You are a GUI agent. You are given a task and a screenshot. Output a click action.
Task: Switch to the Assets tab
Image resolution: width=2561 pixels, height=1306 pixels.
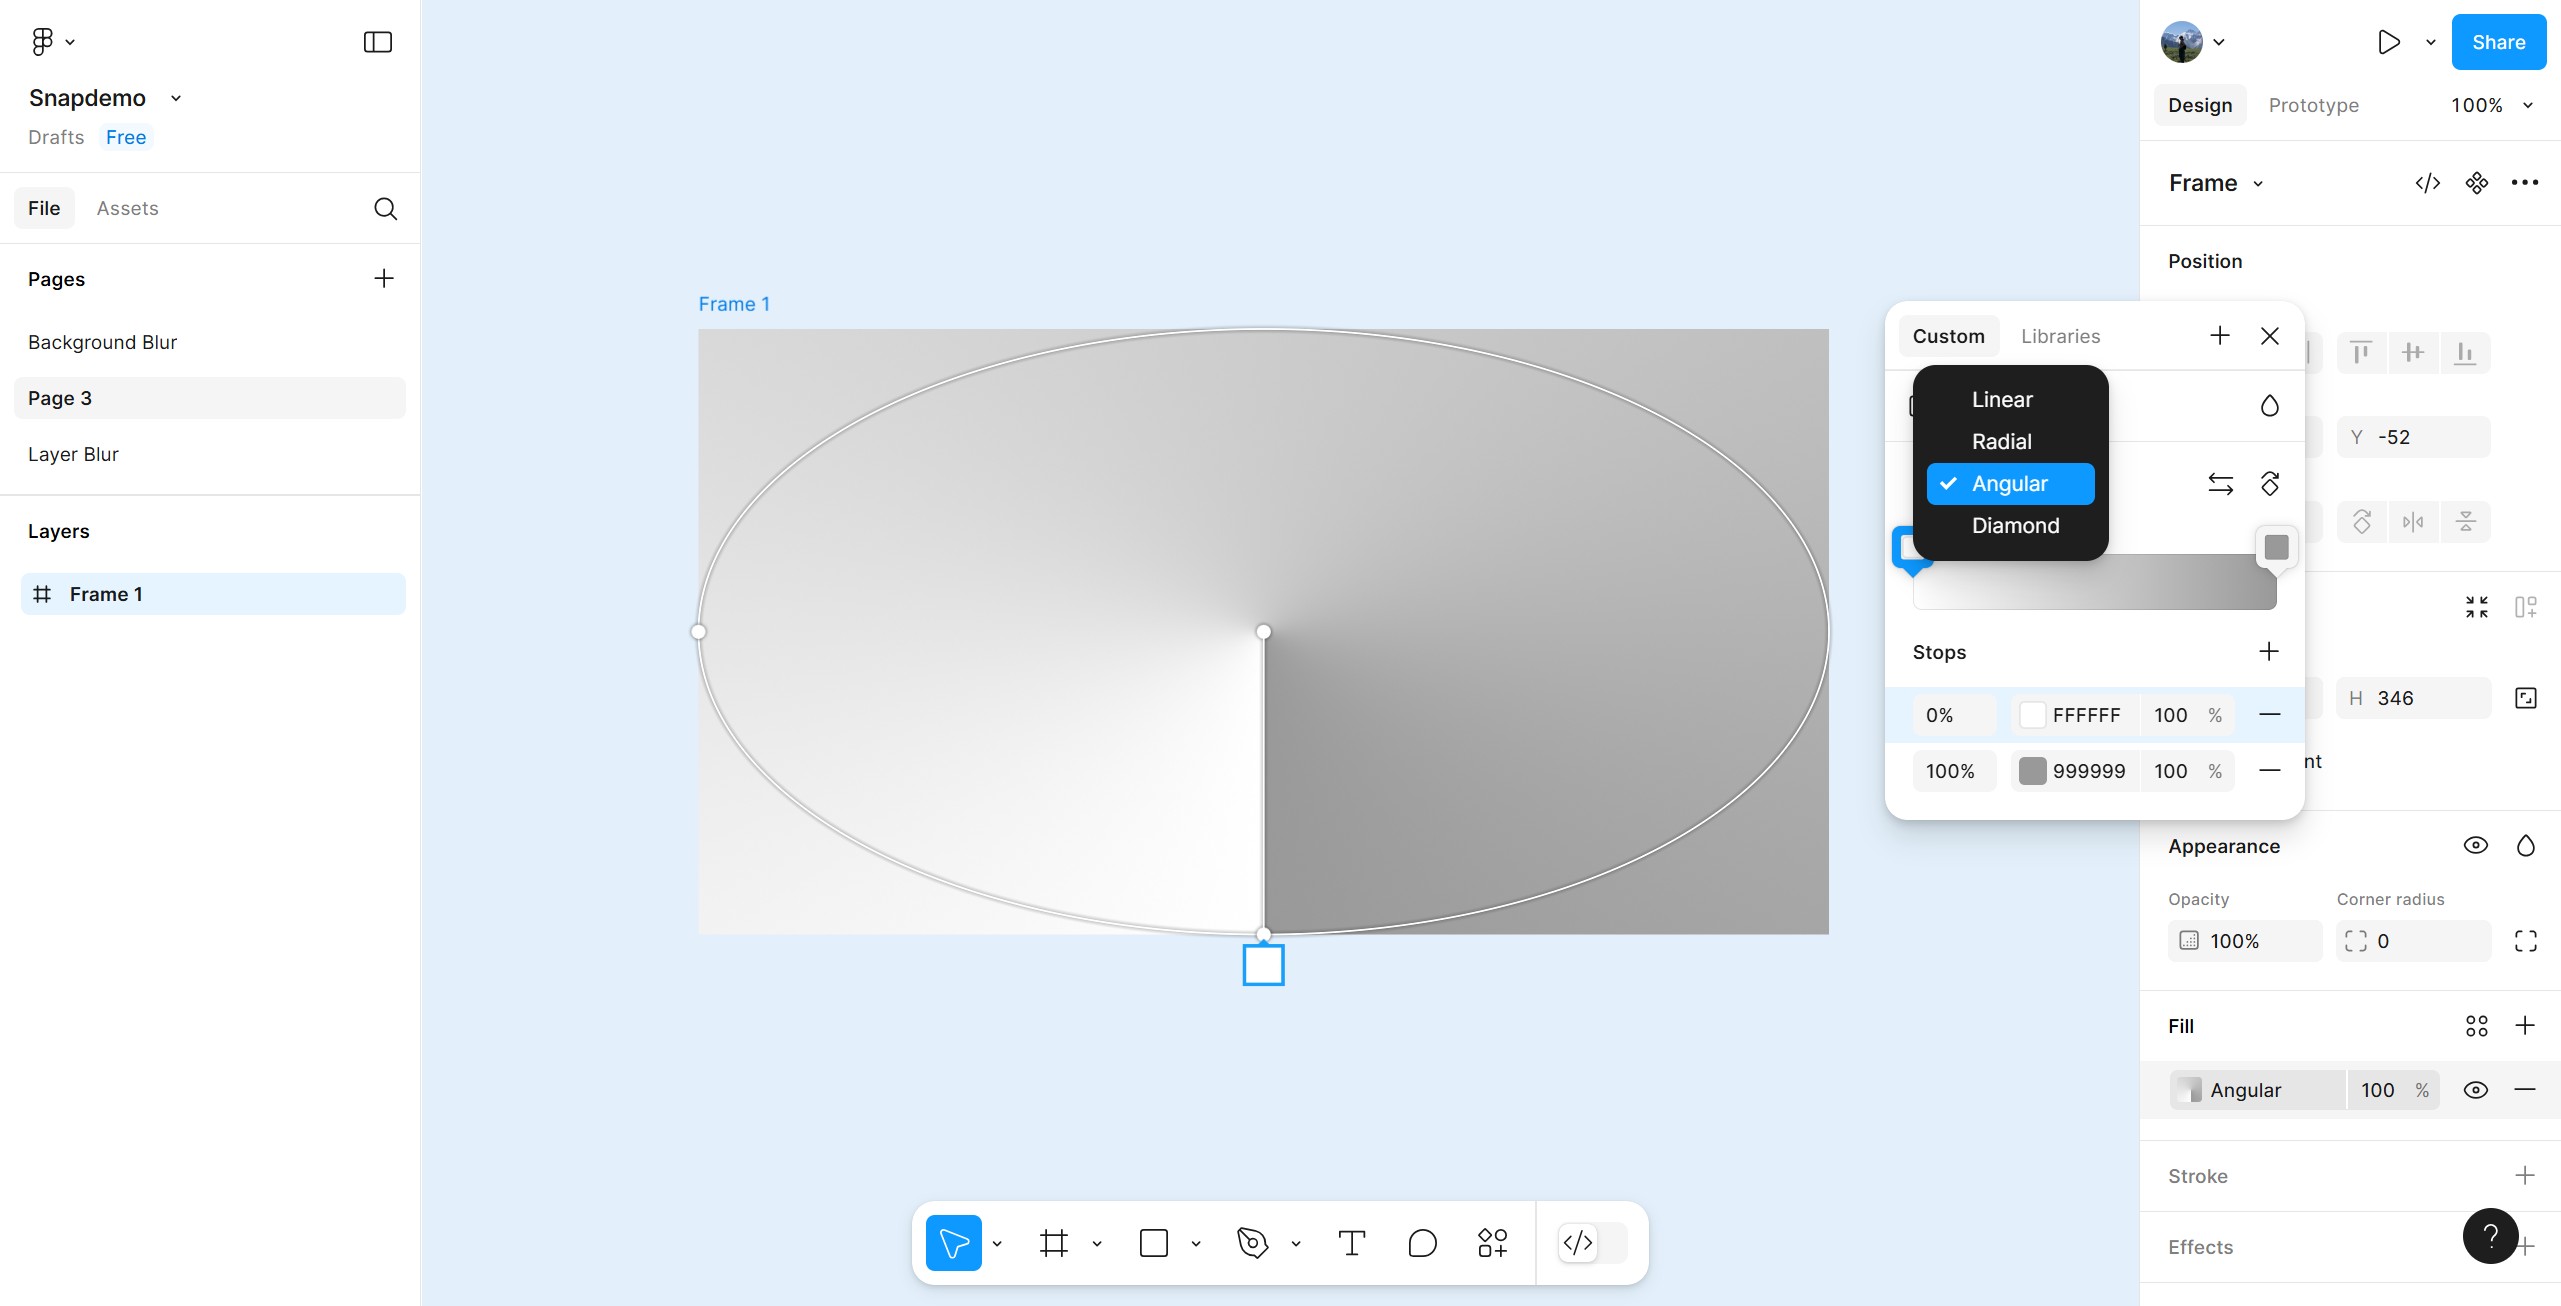(x=127, y=208)
